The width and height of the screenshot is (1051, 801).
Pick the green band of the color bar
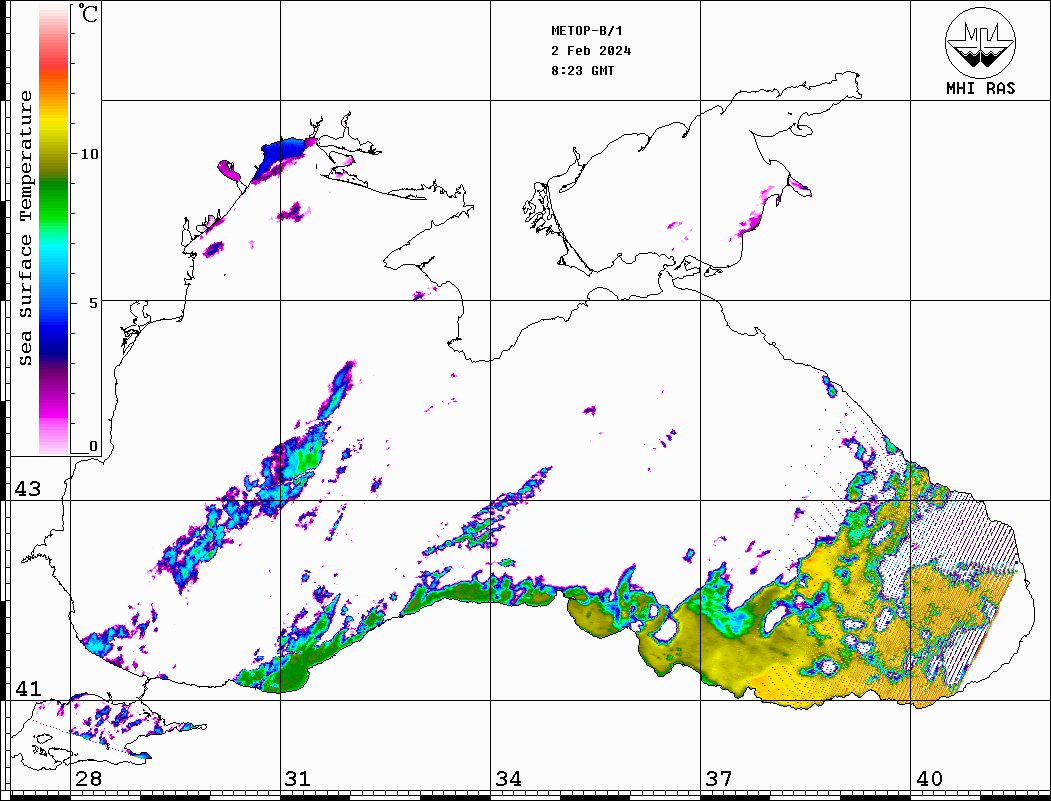[x=54, y=201]
